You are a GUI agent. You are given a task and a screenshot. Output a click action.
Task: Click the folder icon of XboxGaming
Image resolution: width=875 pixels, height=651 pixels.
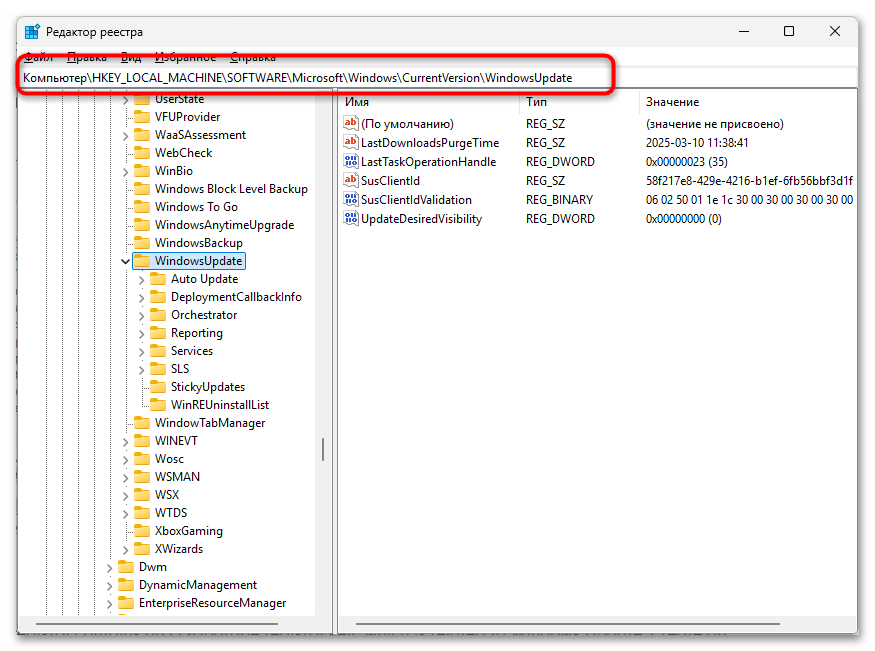coord(142,531)
